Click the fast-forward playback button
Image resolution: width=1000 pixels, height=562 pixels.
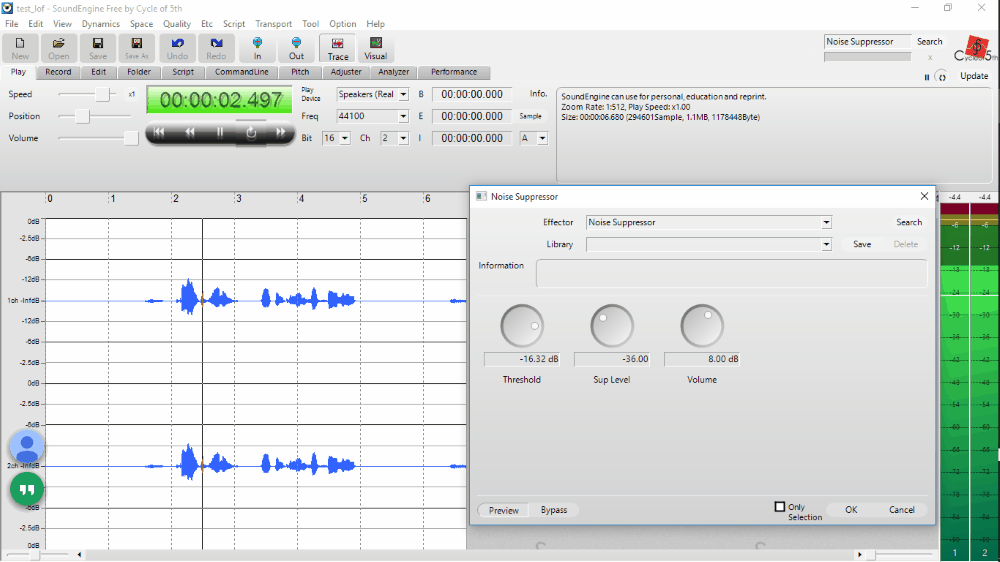tap(281, 132)
